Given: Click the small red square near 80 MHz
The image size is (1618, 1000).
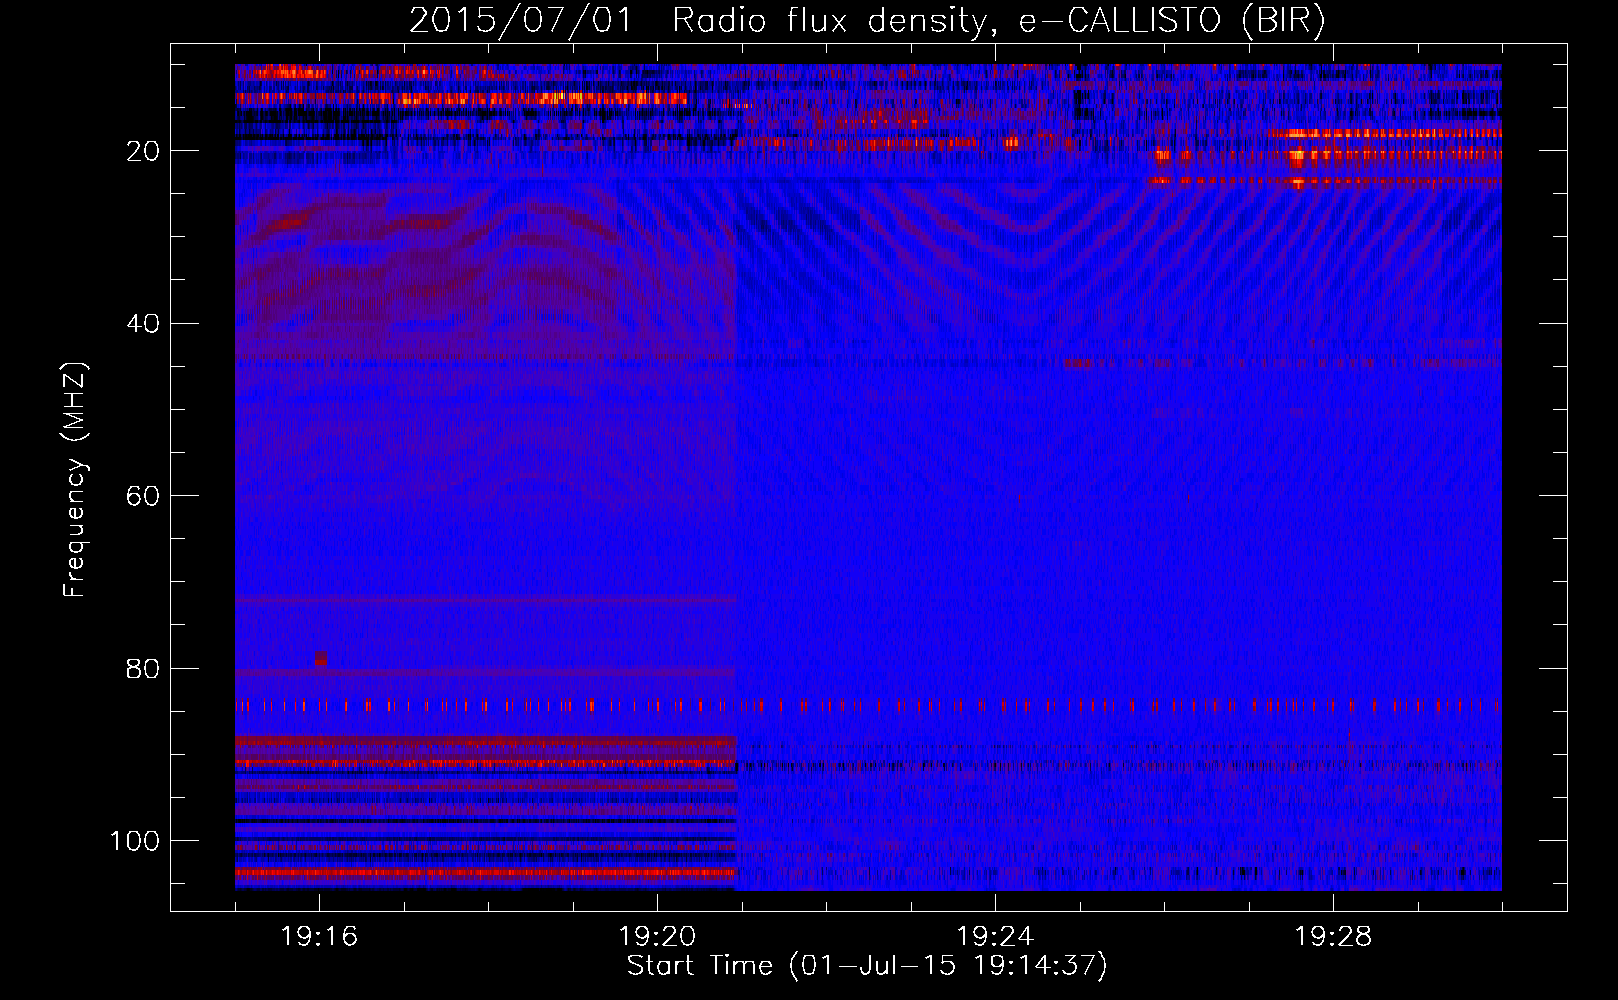Looking at the screenshot, I should (321, 659).
